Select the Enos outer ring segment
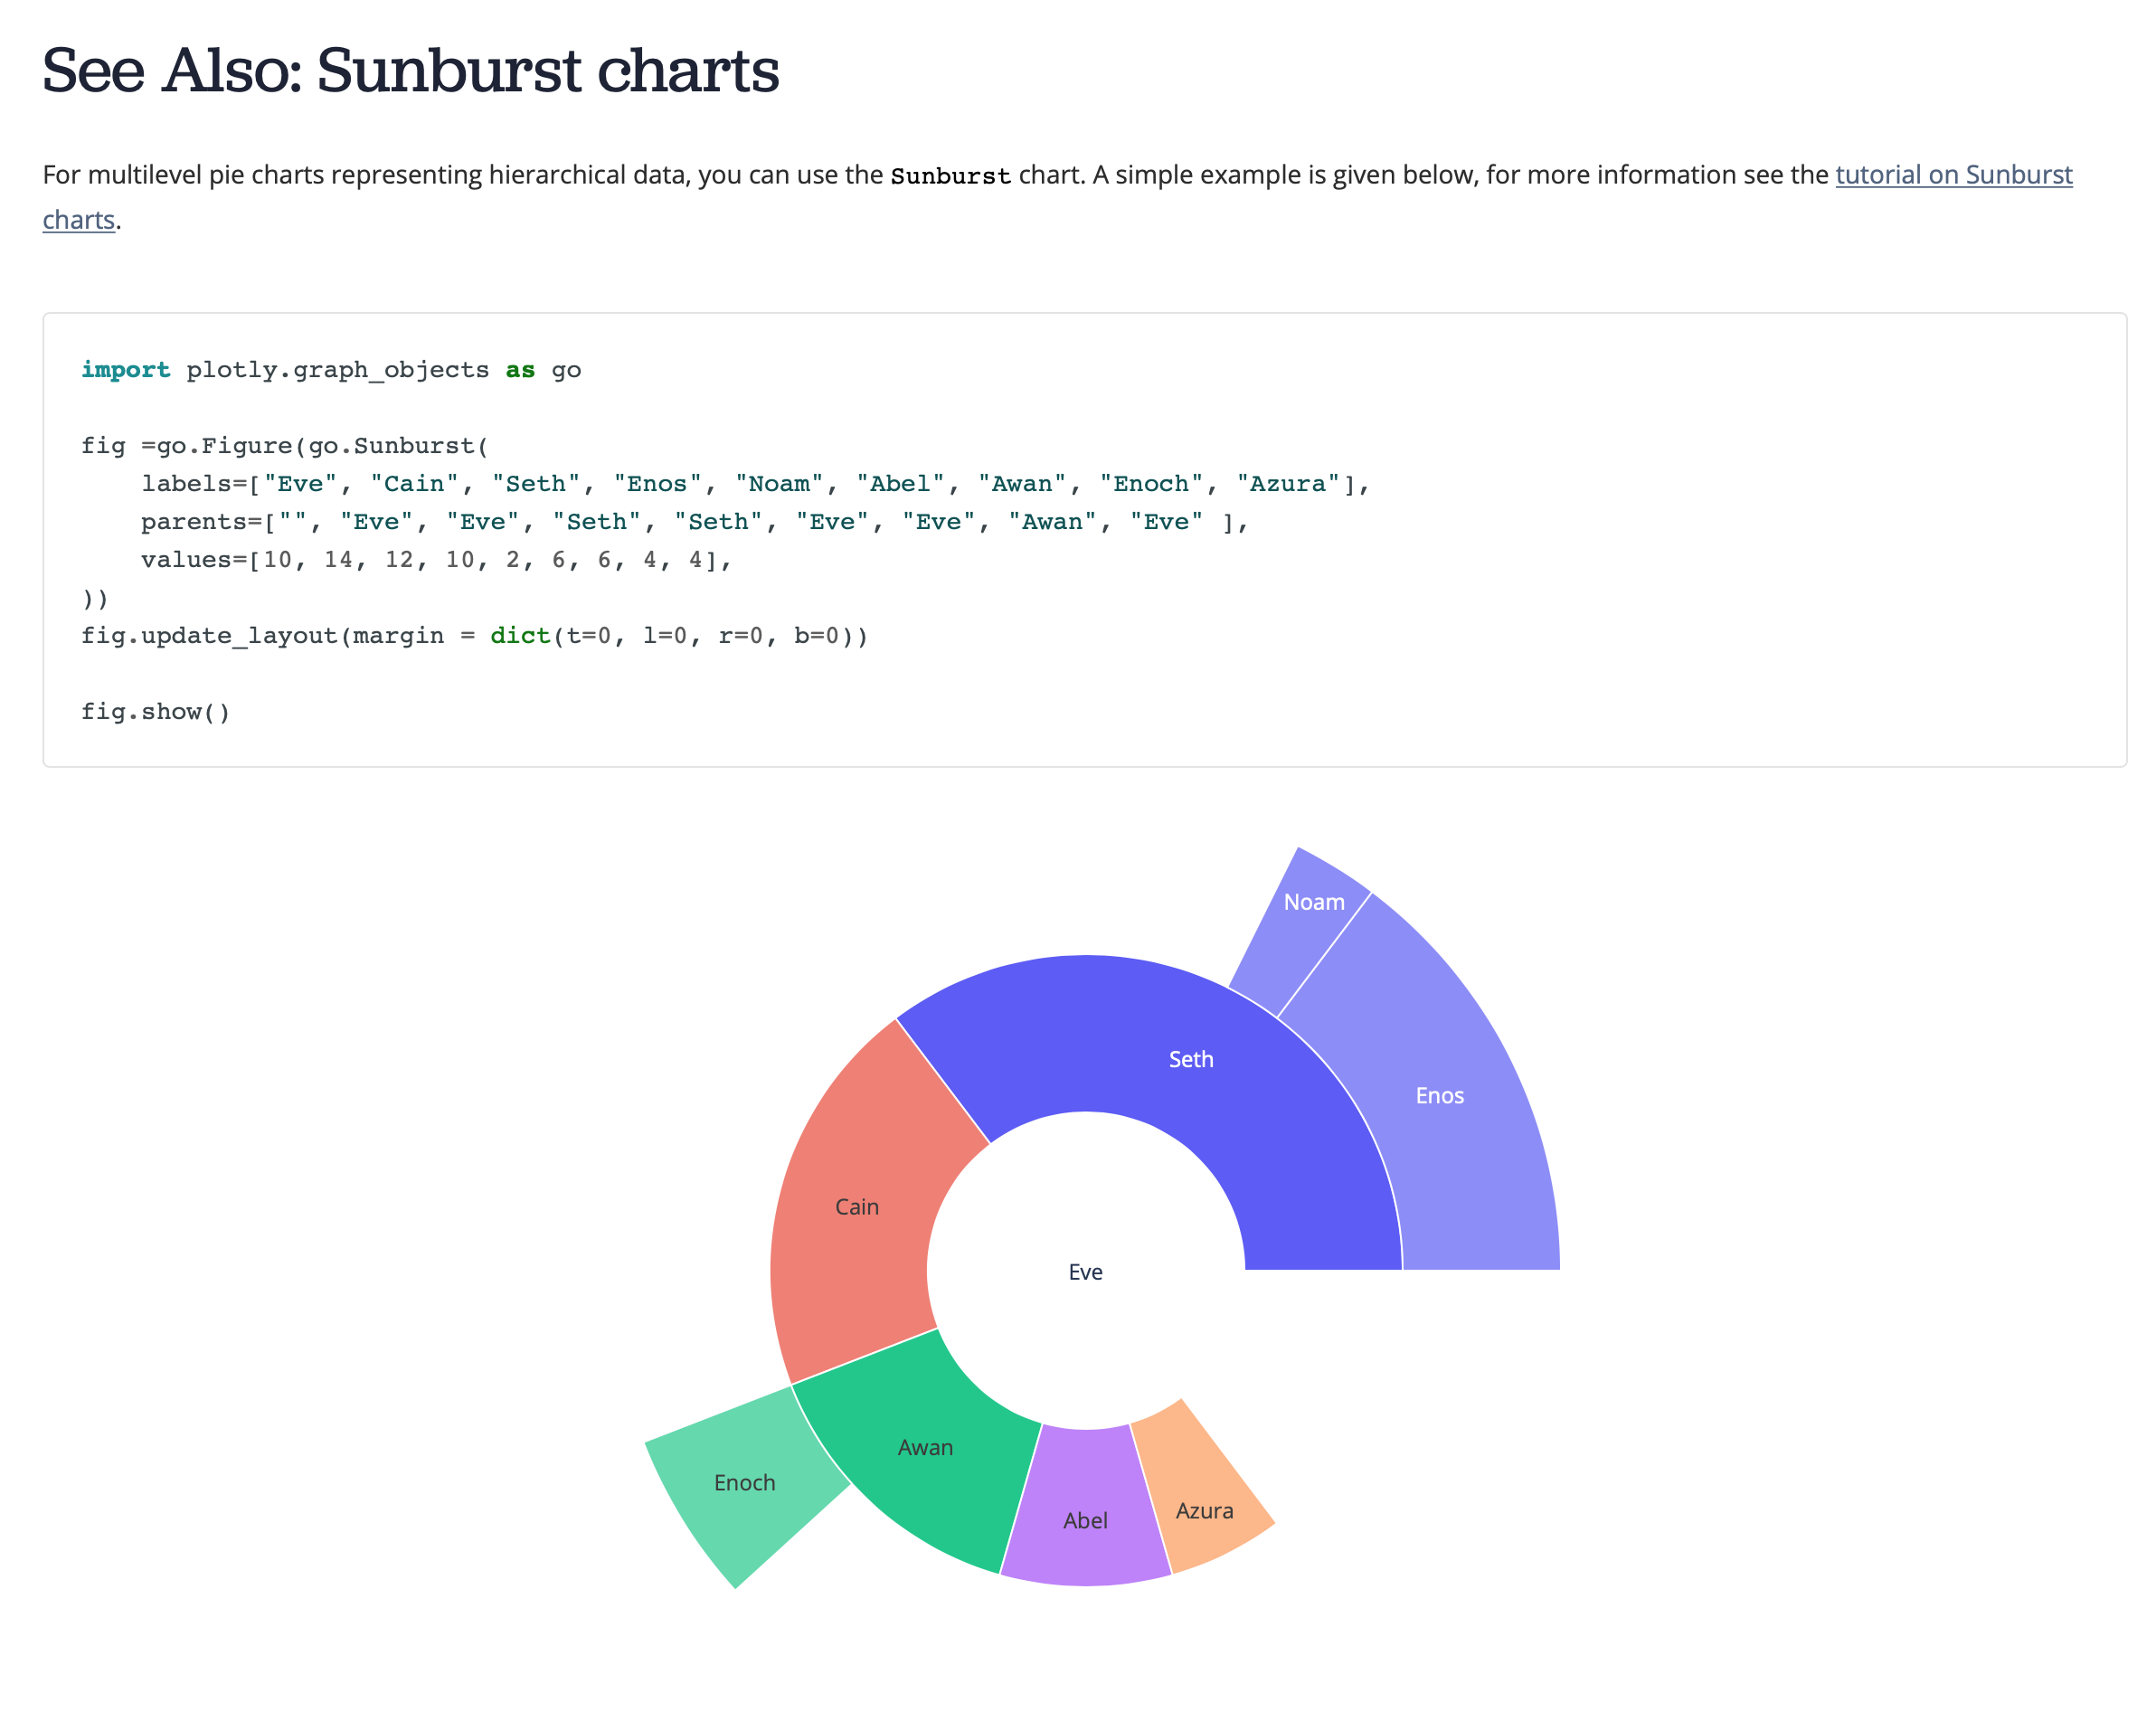The height and width of the screenshot is (1731, 2156). pos(1439,1095)
